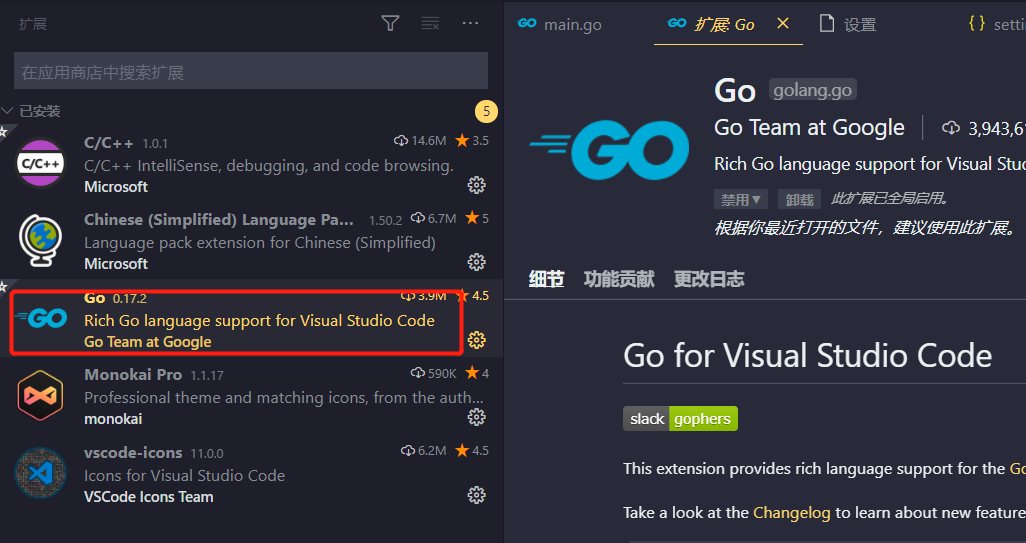
Task: Click the Chinese Language Pack 6.7M downloads
Action: click(x=433, y=218)
